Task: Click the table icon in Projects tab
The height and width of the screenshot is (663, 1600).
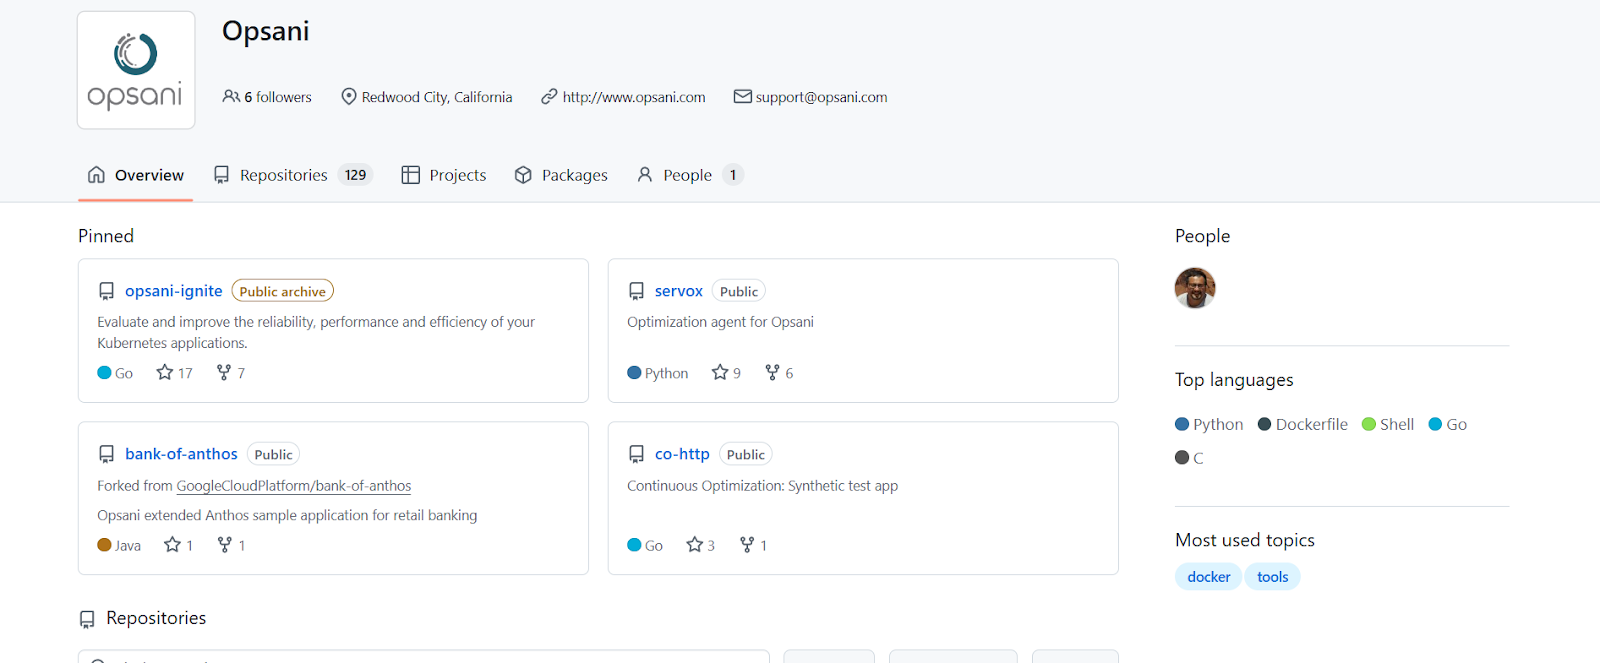Action: coord(410,175)
